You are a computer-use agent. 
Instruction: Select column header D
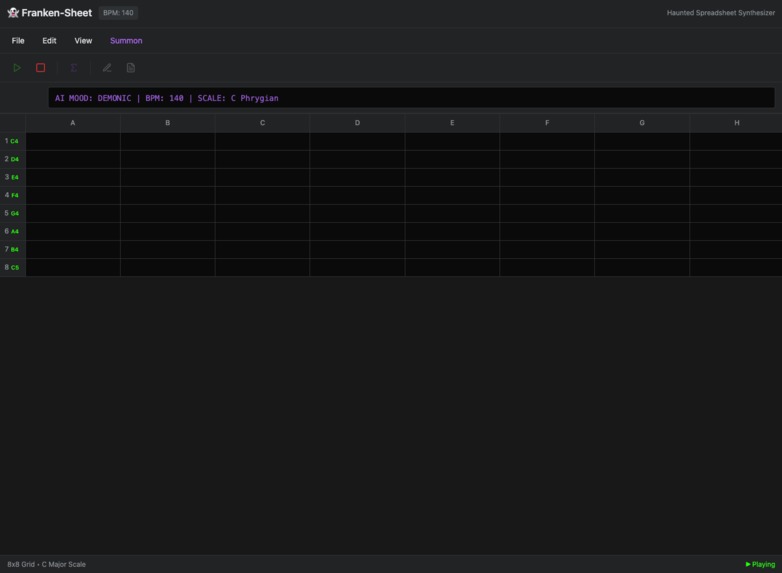click(x=357, y=123)
